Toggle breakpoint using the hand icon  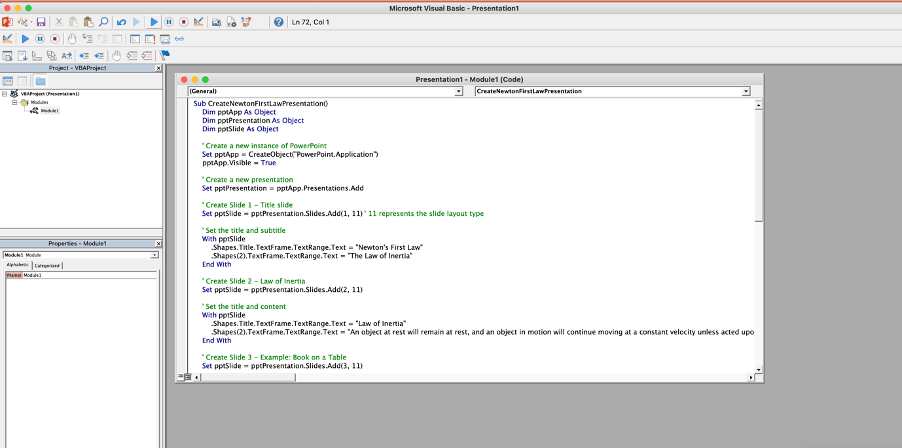pos(71,39)
